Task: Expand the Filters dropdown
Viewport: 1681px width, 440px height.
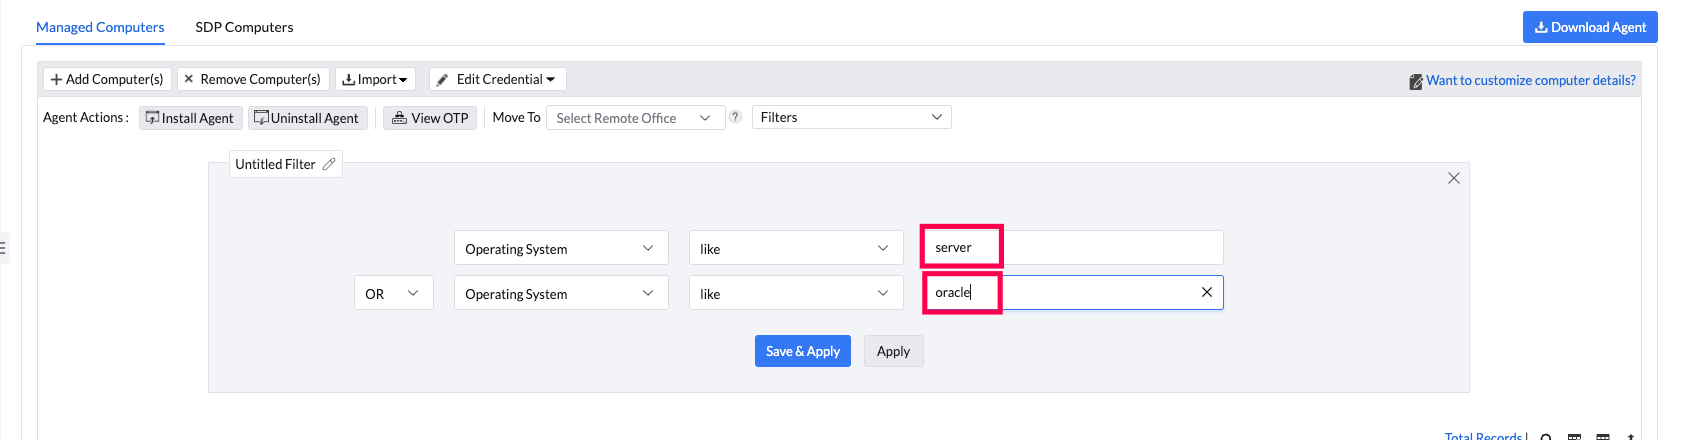Action: [851, 117]
